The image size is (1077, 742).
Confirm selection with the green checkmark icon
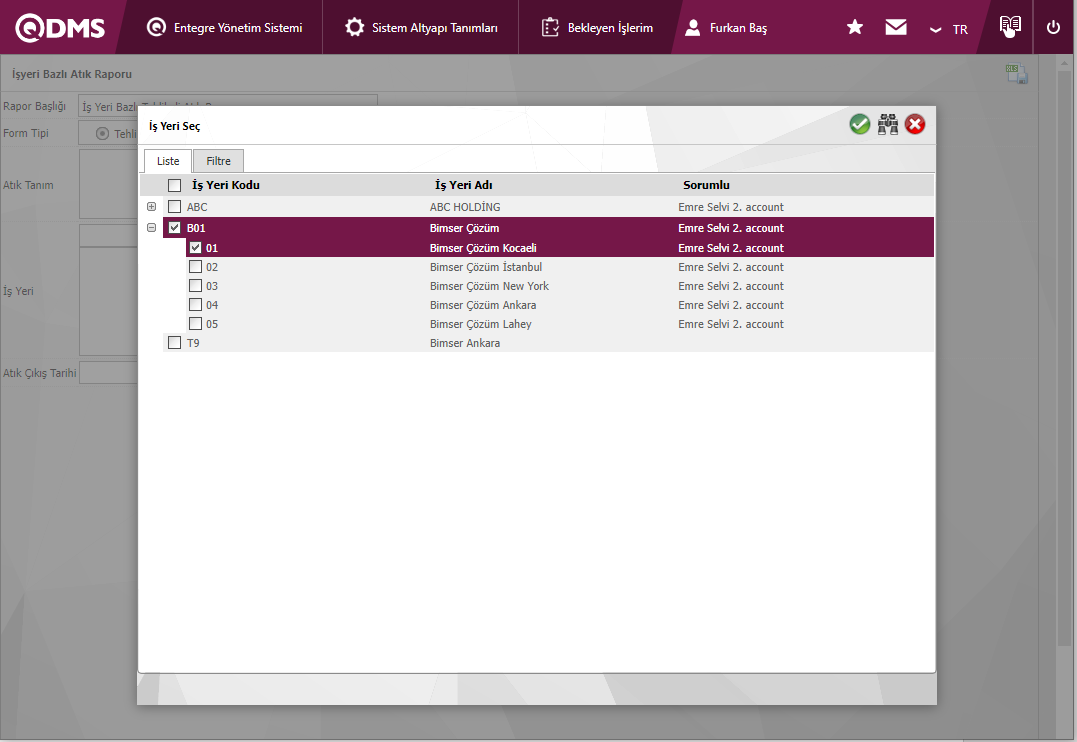click(x=859, y=124)
